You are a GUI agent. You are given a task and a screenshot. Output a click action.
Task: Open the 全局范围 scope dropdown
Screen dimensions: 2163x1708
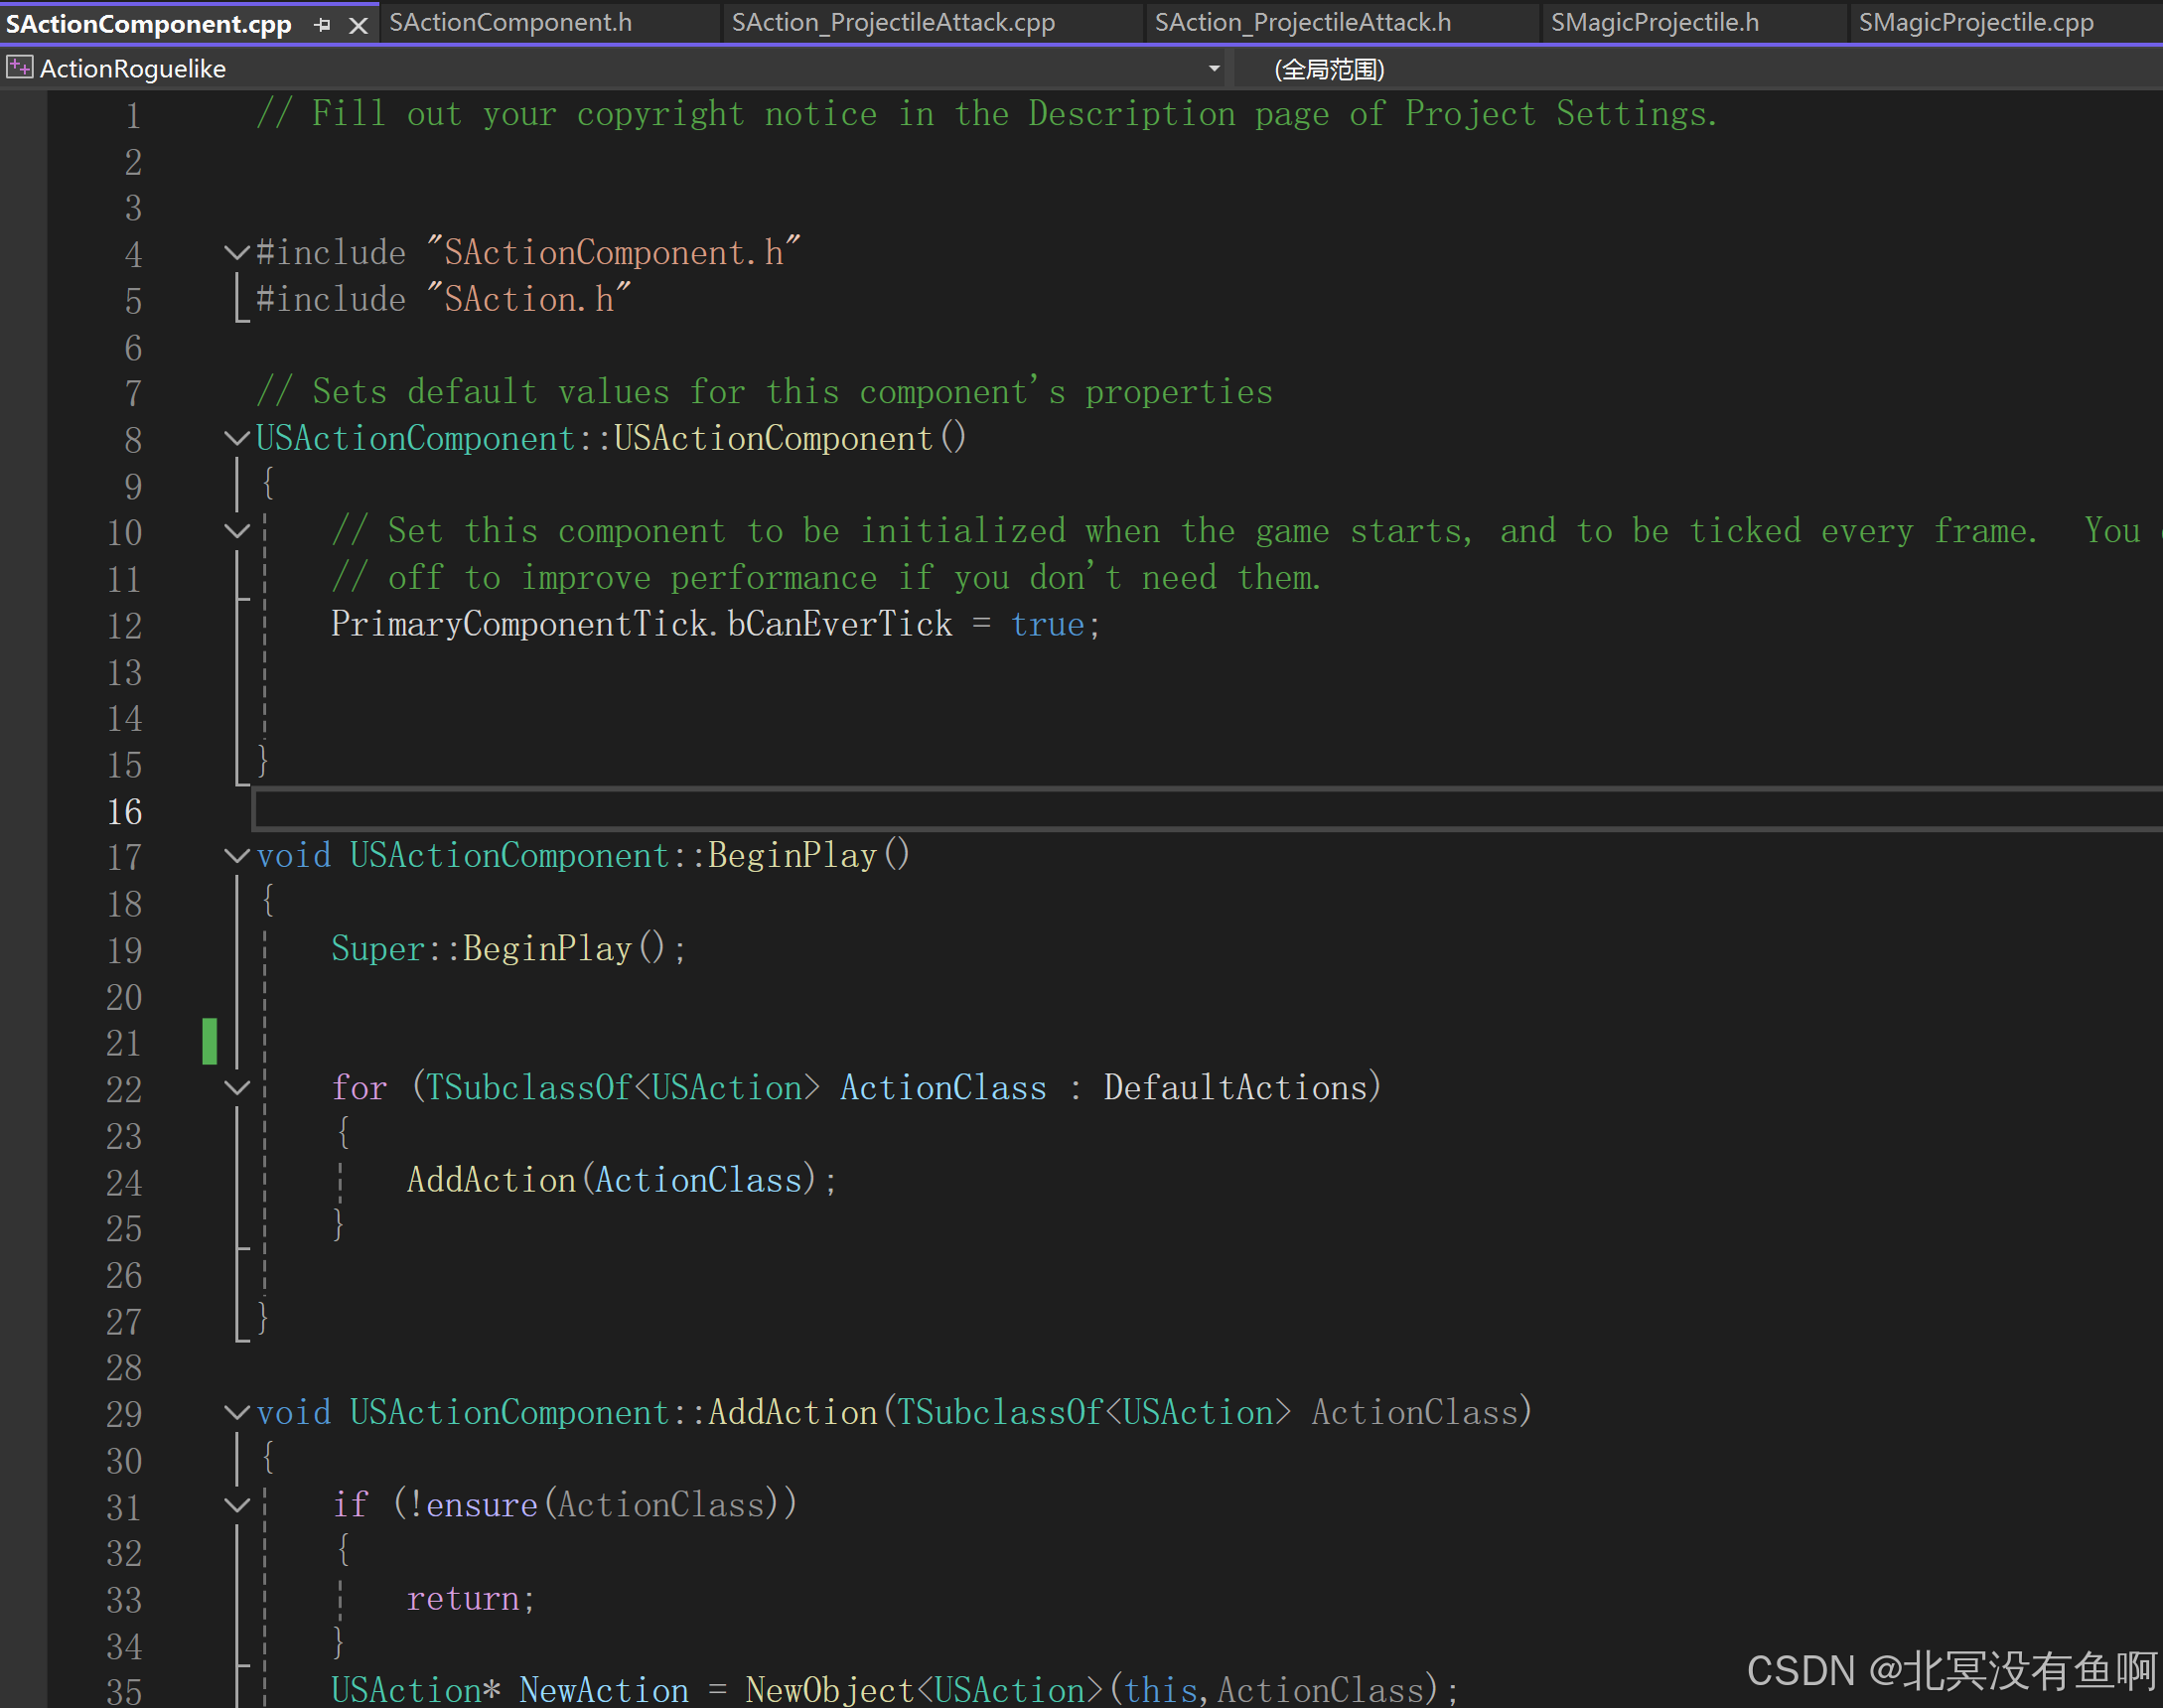pyautogui.click(x=1329, y=69)
